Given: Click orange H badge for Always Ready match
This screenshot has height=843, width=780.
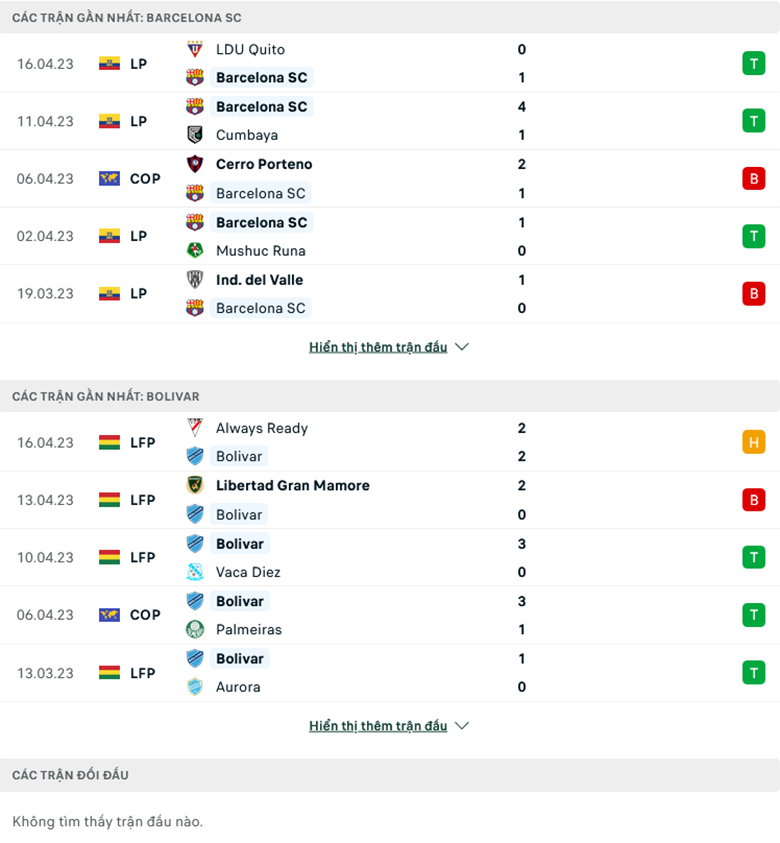Looking at the screenshot, I should pyautogui.click(x=753, y=442).
